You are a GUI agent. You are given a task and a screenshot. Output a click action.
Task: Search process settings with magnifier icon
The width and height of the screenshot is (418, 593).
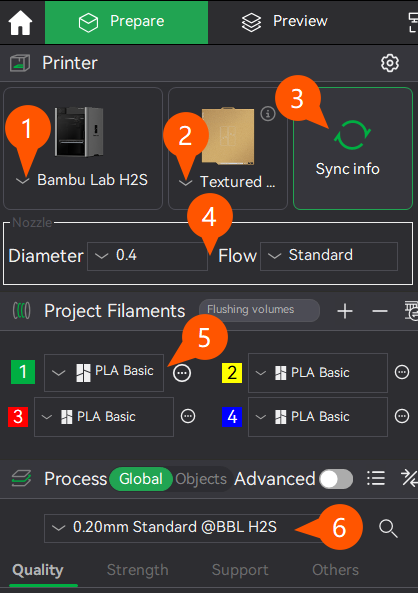click(x=388, y=528)
